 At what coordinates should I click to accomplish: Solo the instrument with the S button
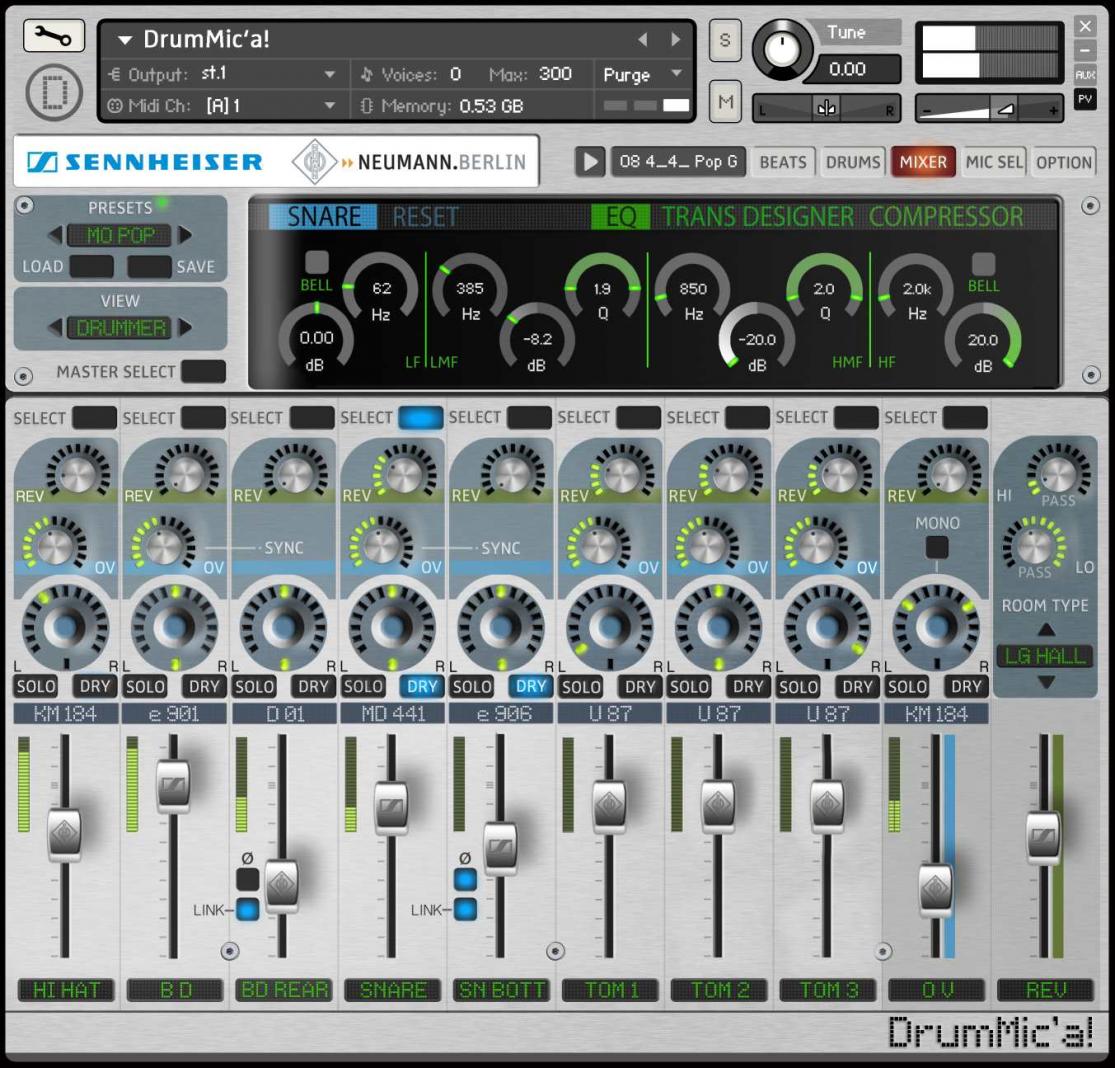point(725,40)
